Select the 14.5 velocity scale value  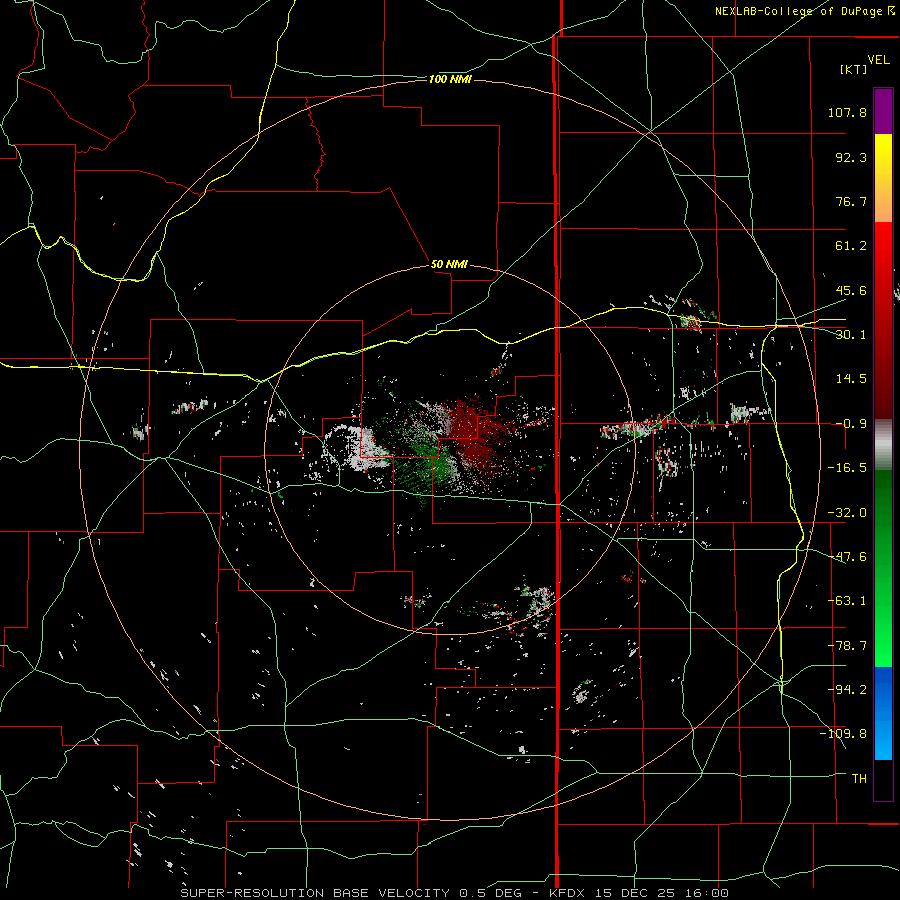click(851, 379)
